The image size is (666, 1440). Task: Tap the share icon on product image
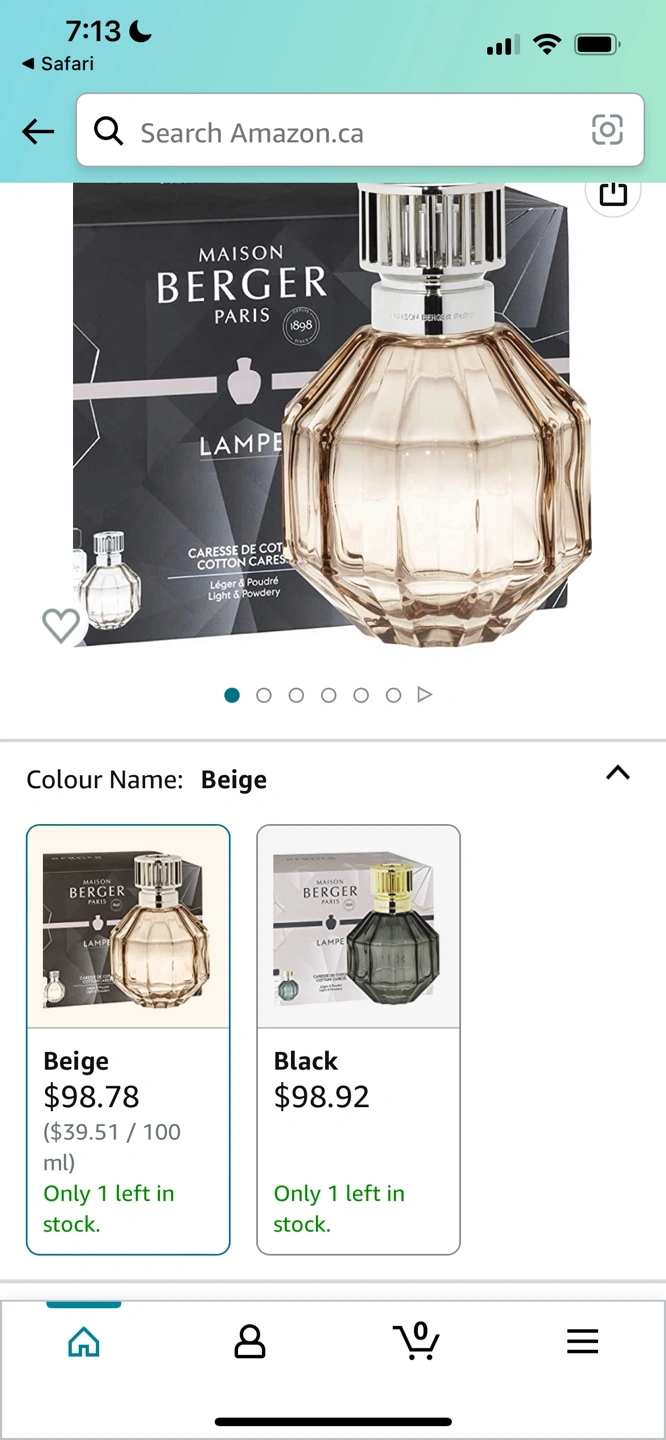point(613,192)
